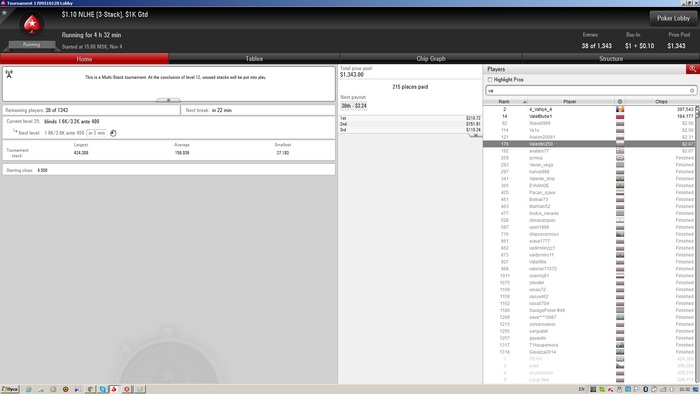The width and height of the screenshot is (700, 394).
Task: Select player bodya_nevada in the list
Action: [588, 213]
